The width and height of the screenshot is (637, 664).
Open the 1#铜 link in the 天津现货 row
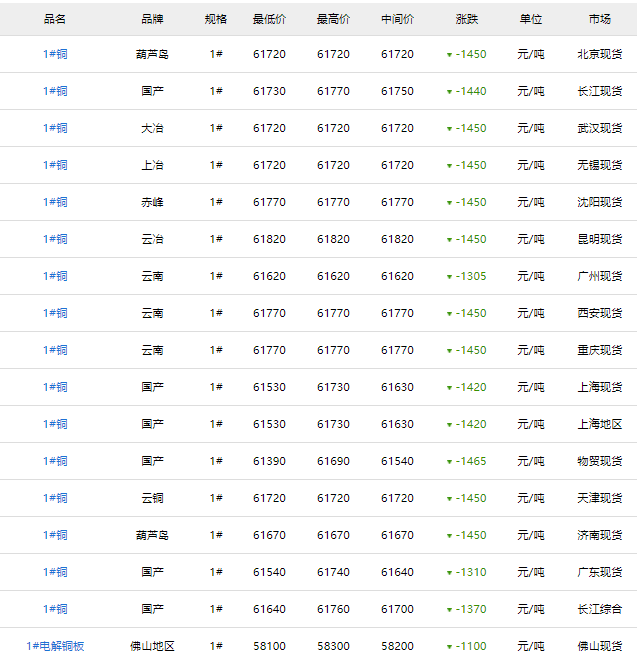pyautogui.click(x=55, y=498)
